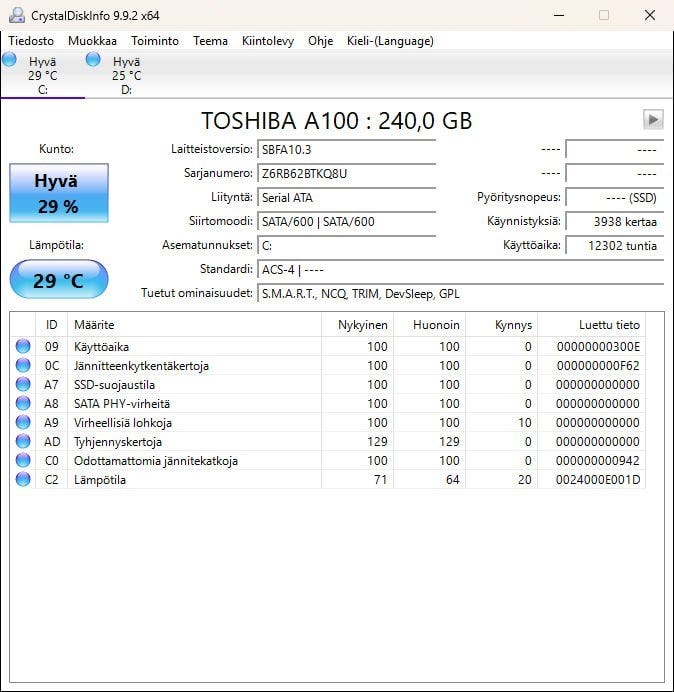Click the status orb for Tyhjennyskertoja row

pyautogui.click(x=23, y=441)
